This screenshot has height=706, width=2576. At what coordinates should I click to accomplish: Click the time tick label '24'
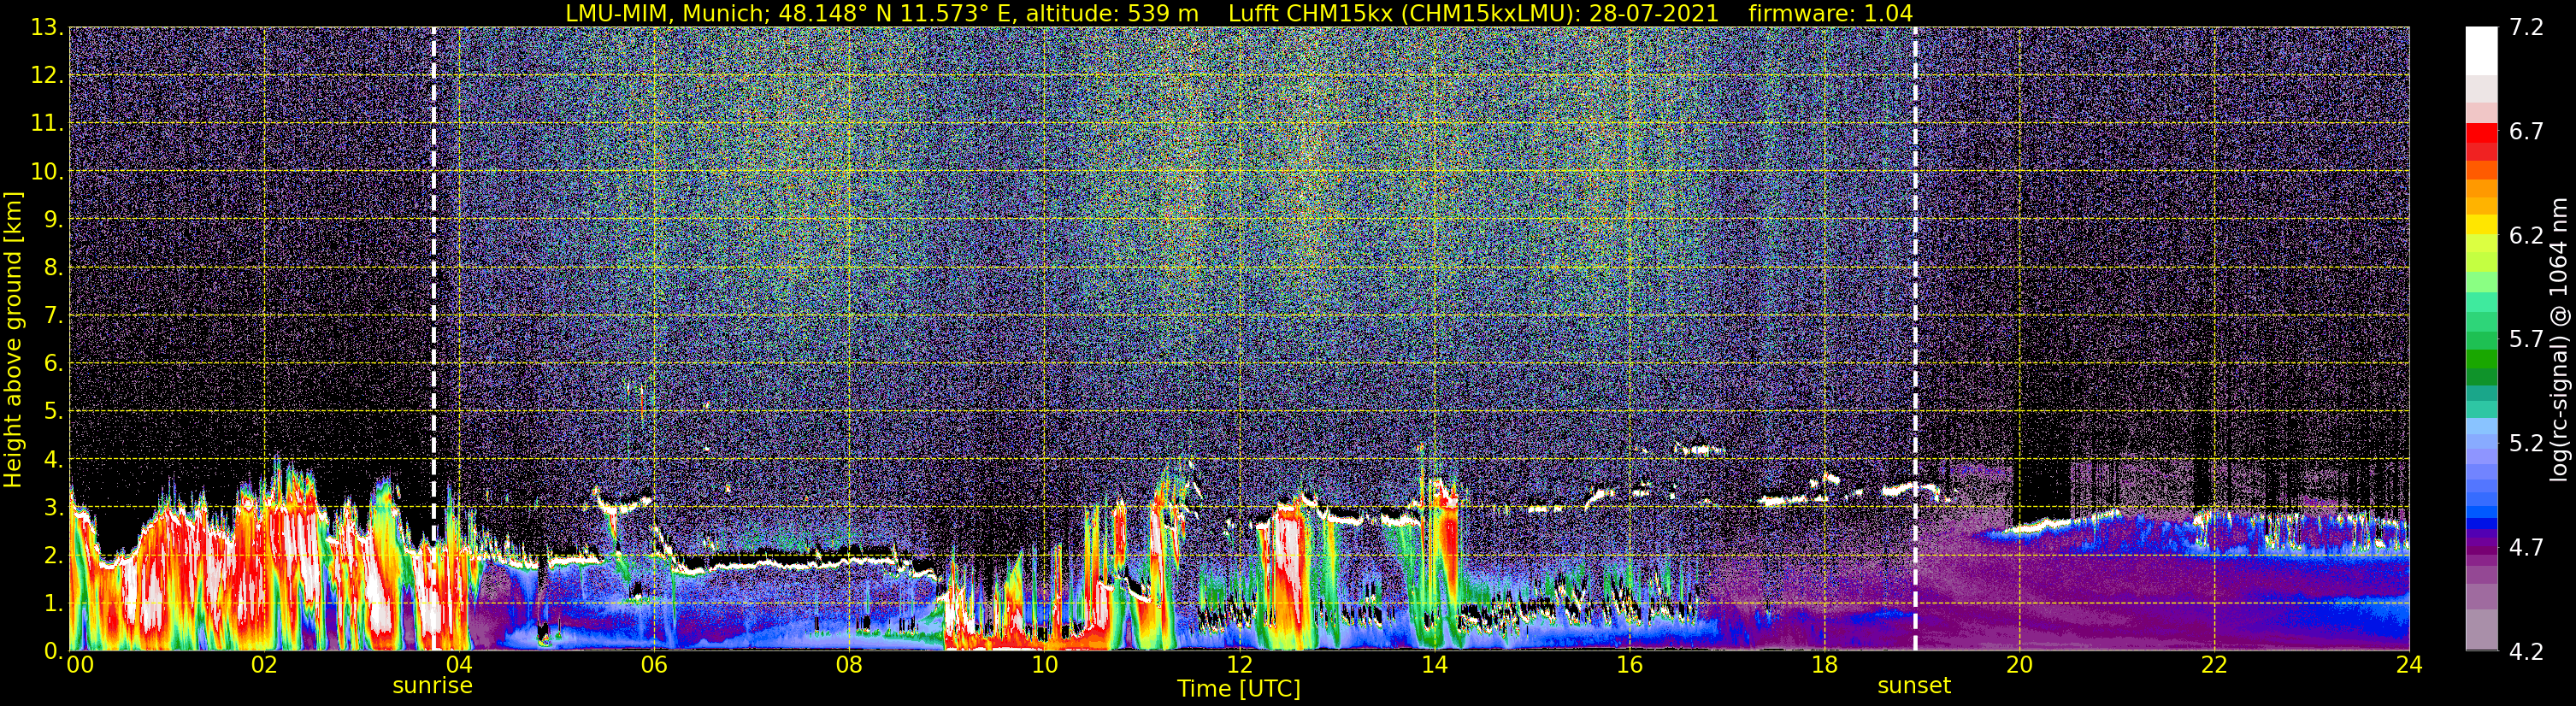point(2409,665)
